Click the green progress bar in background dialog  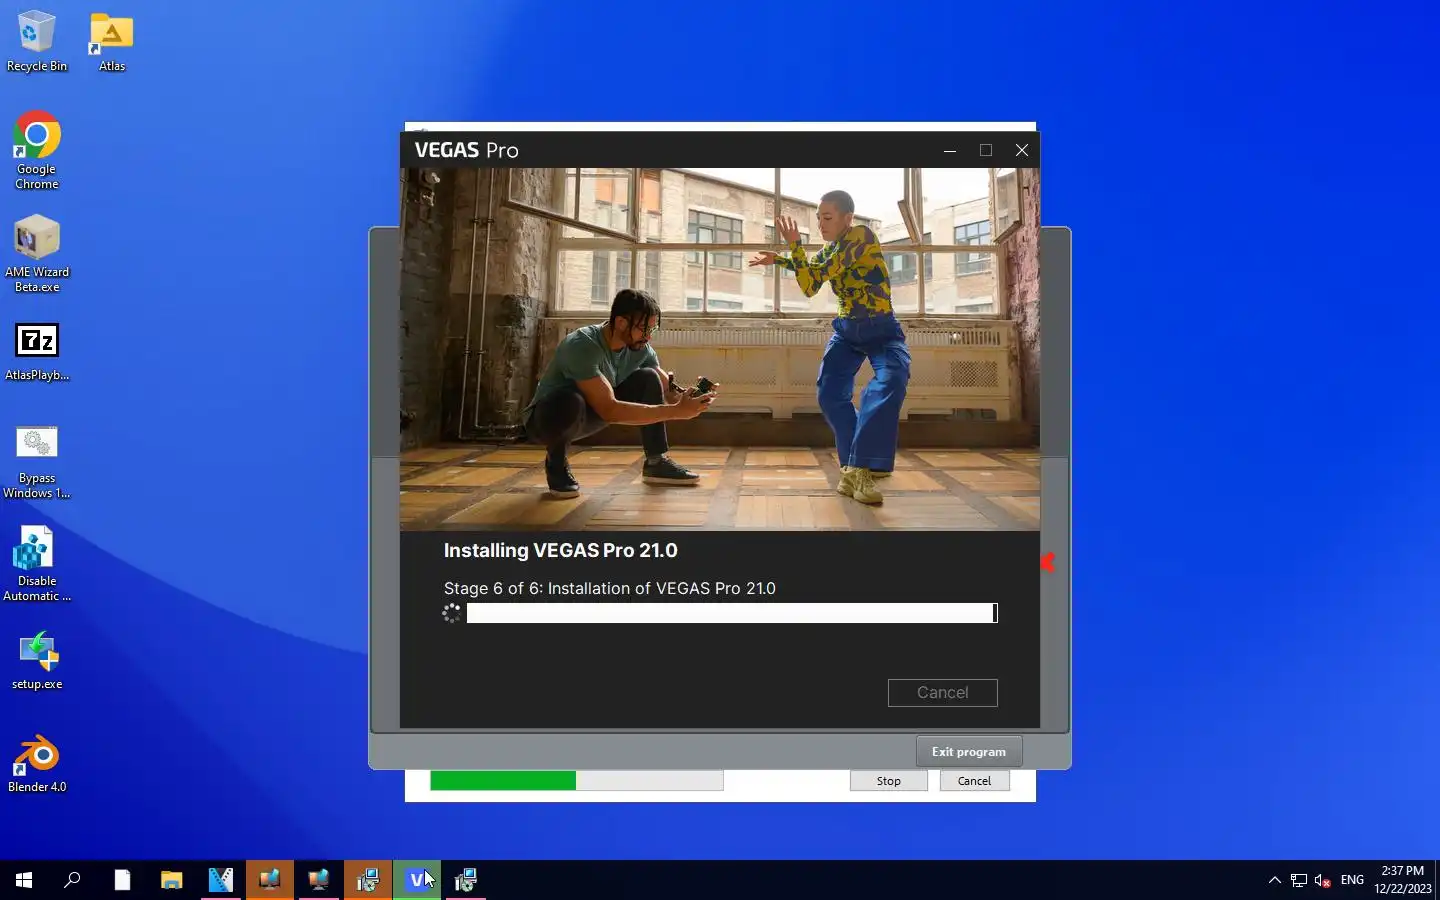click(577, 781)
